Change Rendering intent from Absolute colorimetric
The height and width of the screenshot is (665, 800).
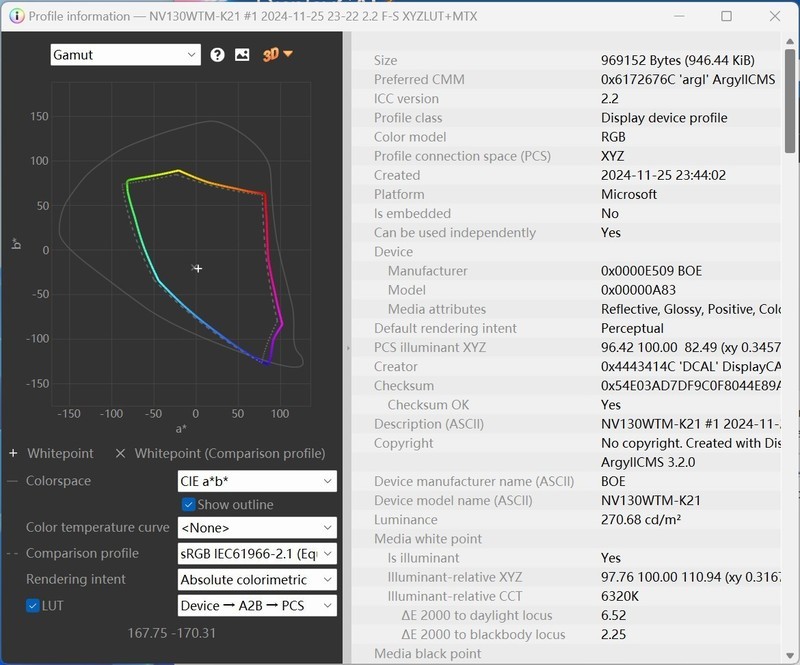pos(257,579)
